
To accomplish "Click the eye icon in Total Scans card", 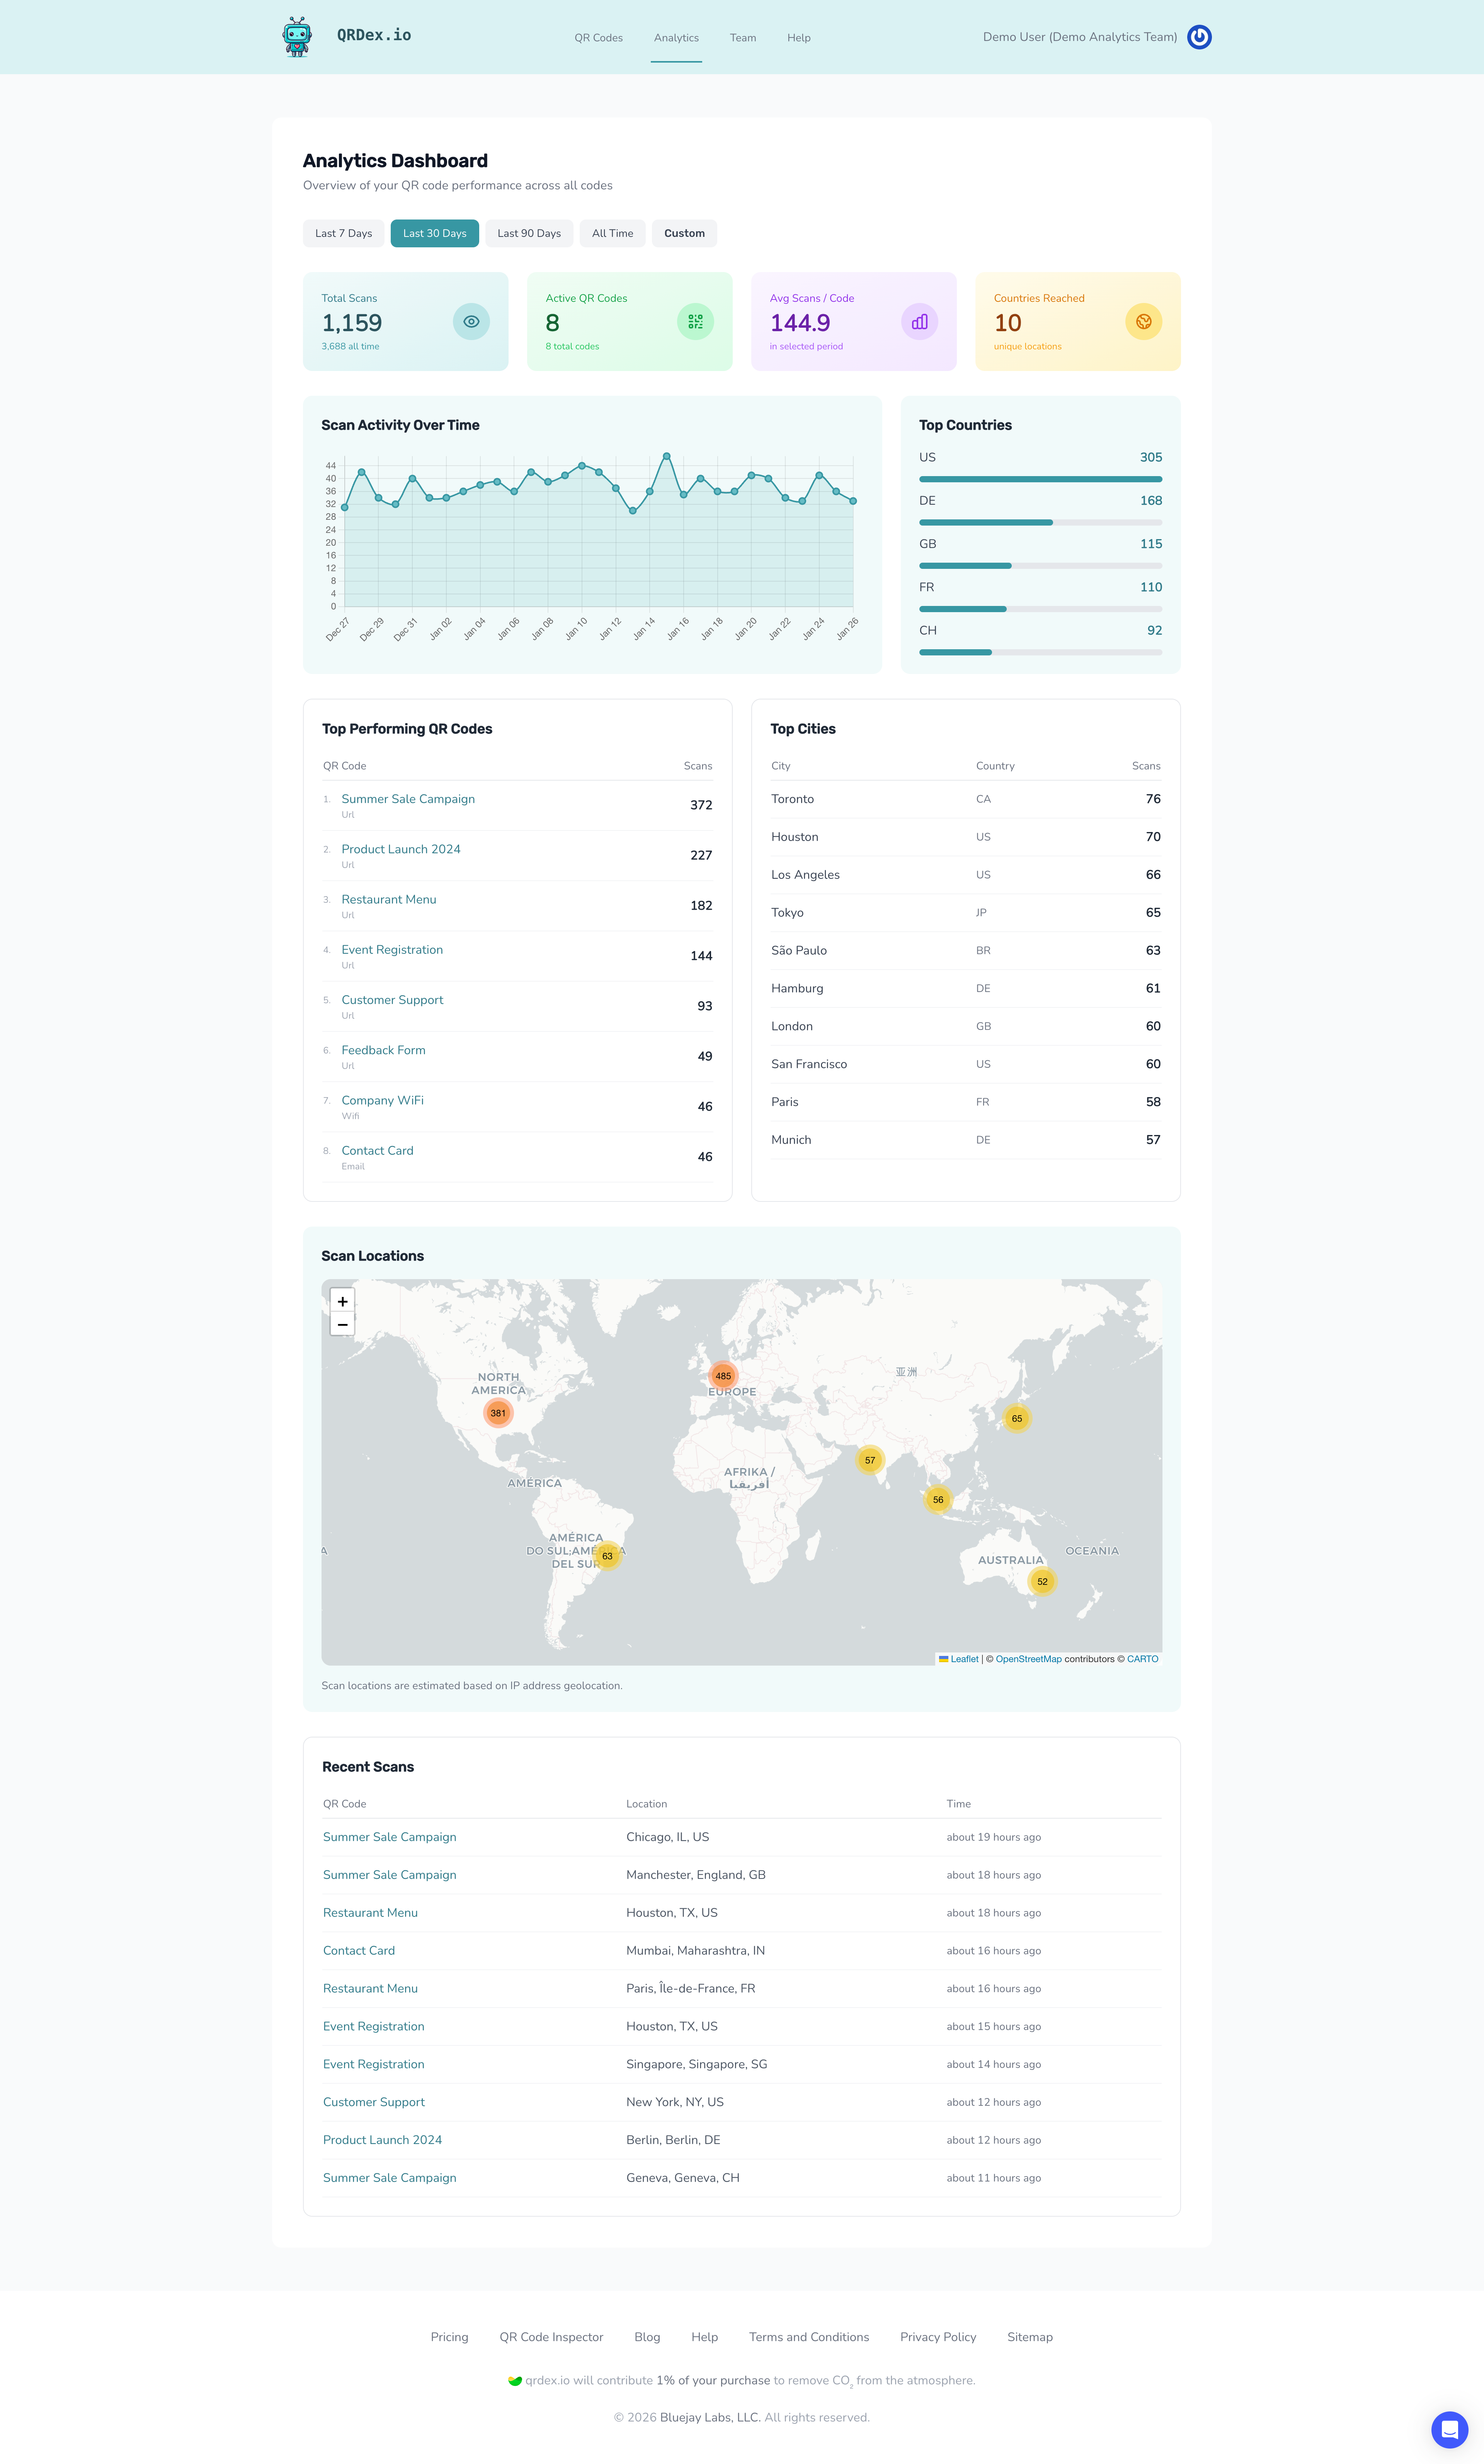I will [x=471, y=322].
